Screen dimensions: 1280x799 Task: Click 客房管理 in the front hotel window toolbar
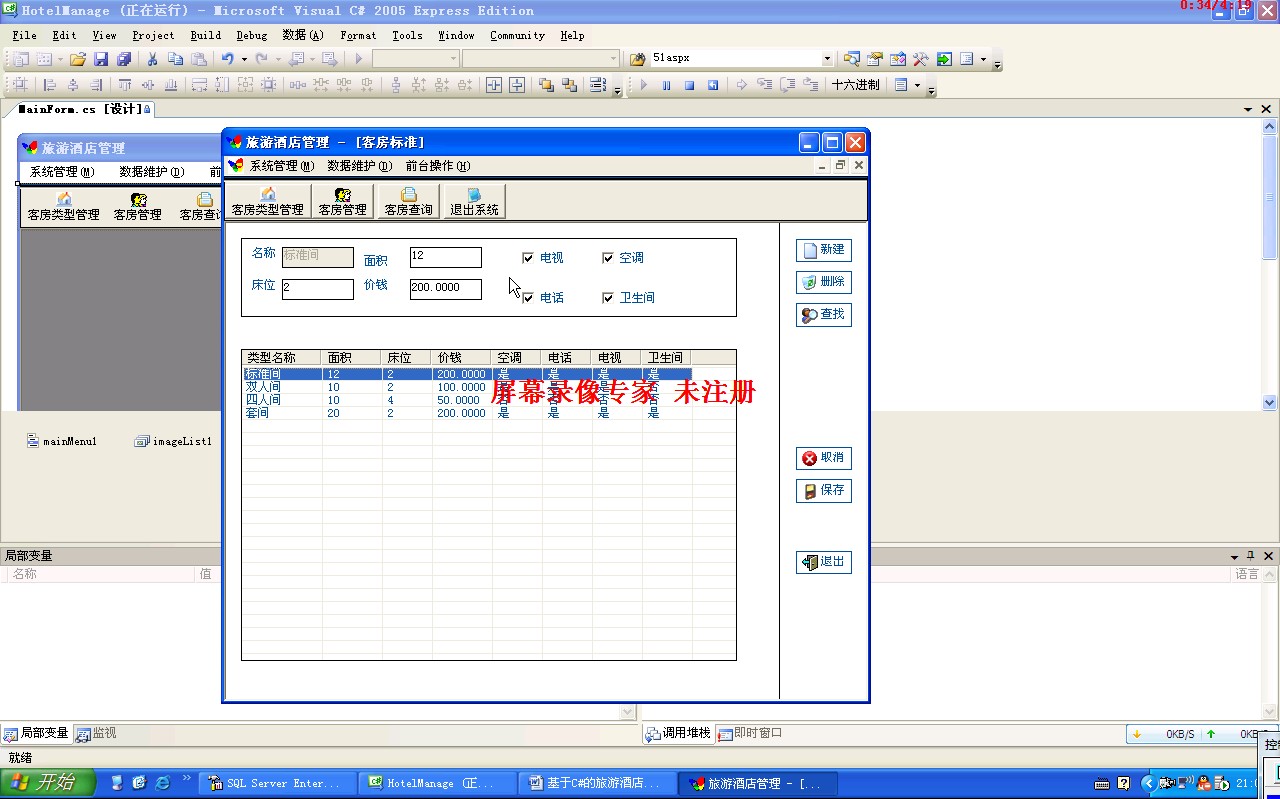coord(342,201)
